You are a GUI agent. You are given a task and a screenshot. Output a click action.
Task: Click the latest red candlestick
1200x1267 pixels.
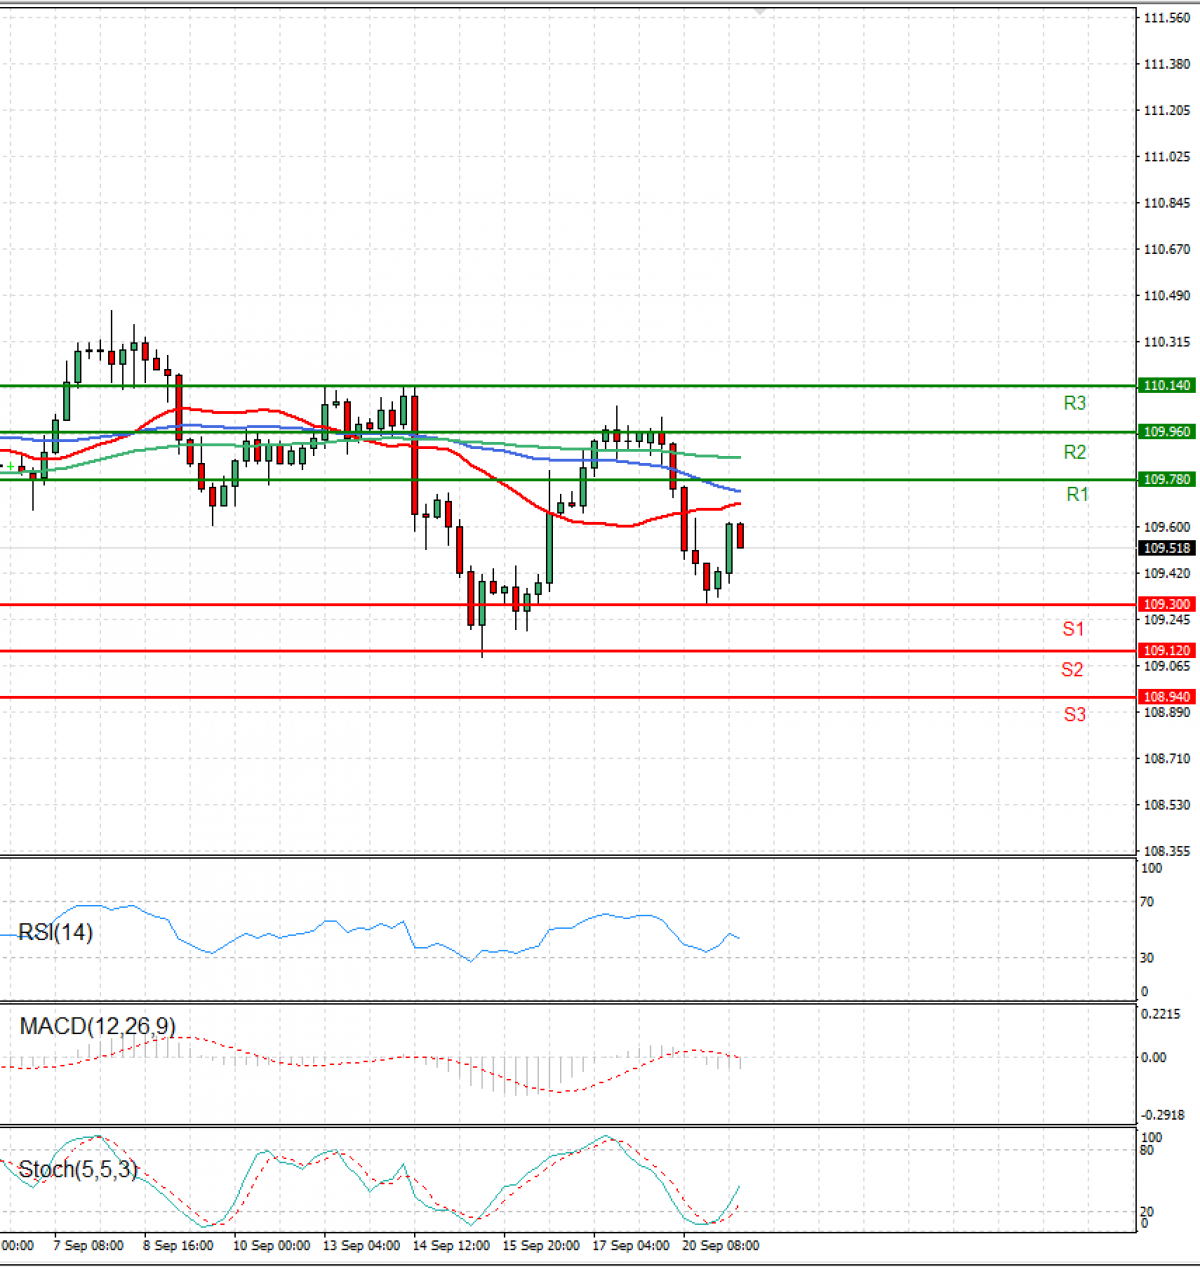point(740,536)
